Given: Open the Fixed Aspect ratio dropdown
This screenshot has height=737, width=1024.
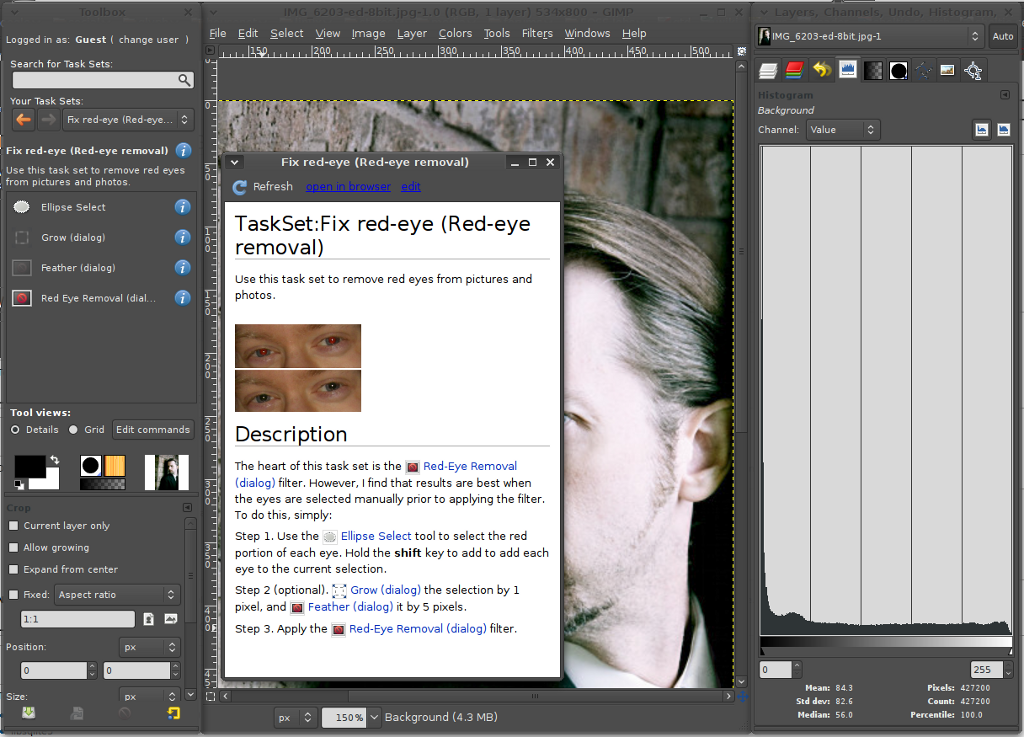Looking at the screenshot, I should point(117,595).
